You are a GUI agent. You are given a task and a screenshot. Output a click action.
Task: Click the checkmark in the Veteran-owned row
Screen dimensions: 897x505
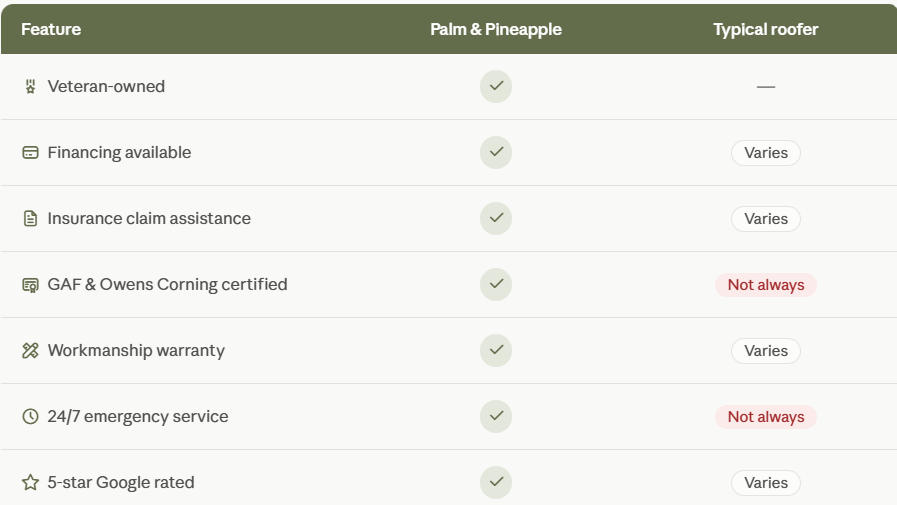coord(496,86)
